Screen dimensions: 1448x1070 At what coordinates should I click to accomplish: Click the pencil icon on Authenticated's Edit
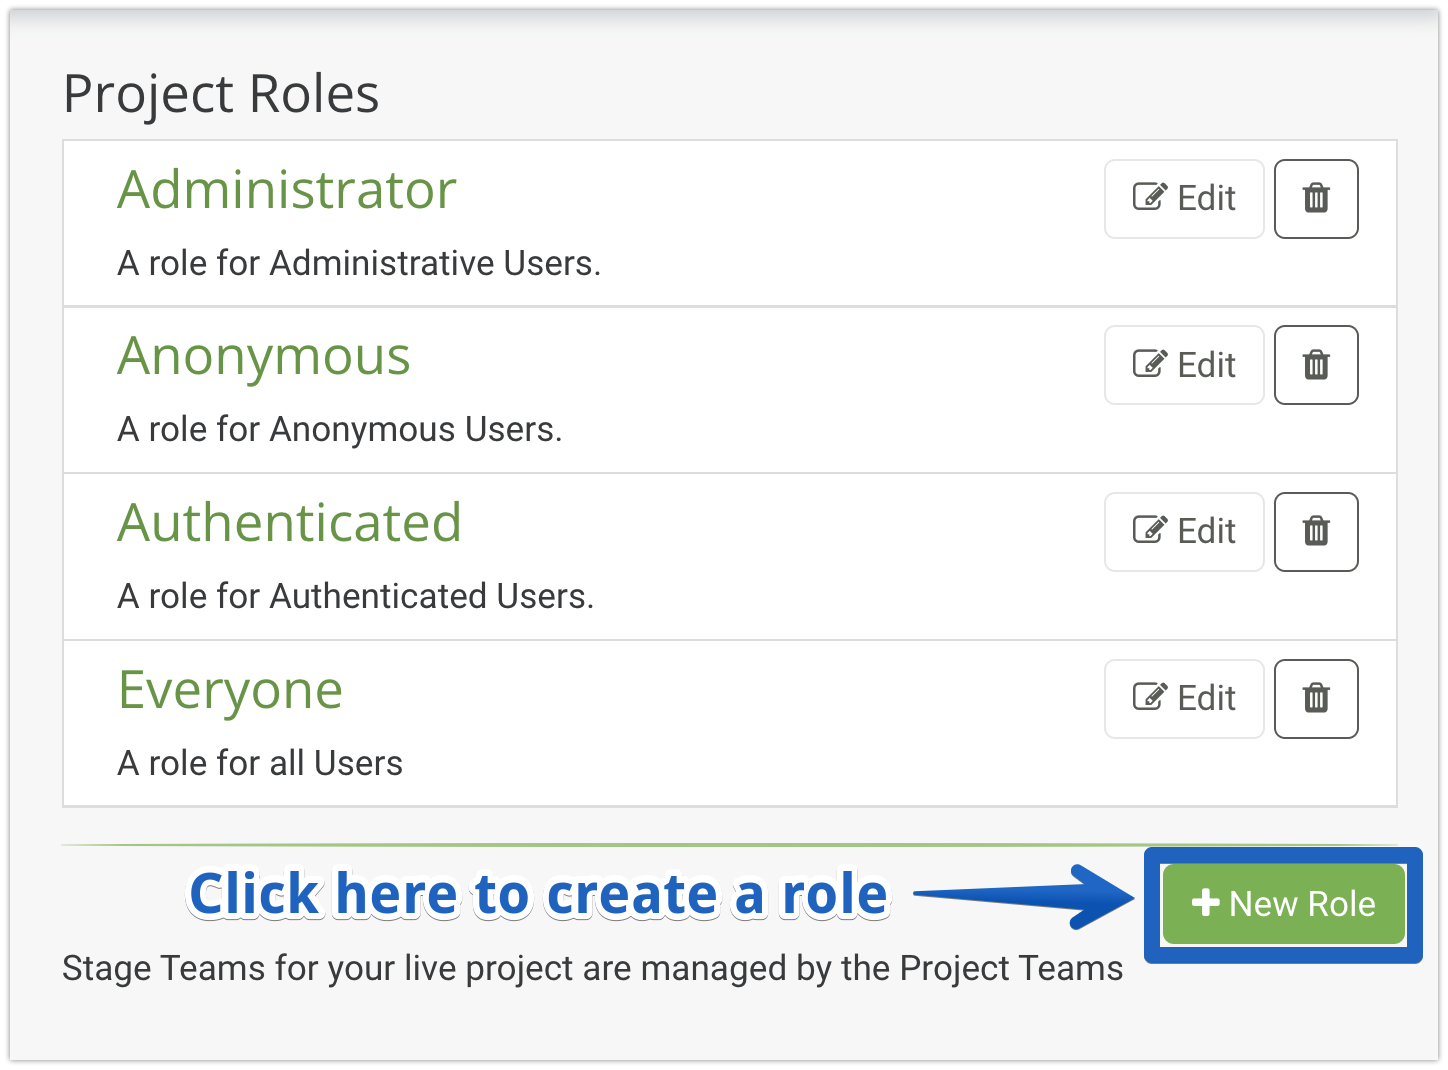(1150, 530)
